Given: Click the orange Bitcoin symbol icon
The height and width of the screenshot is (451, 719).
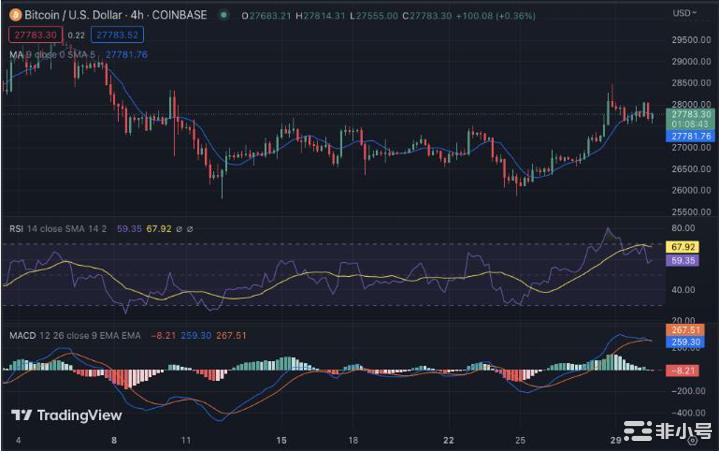Looking at the screenshot, I should click(x=15, y=14).
